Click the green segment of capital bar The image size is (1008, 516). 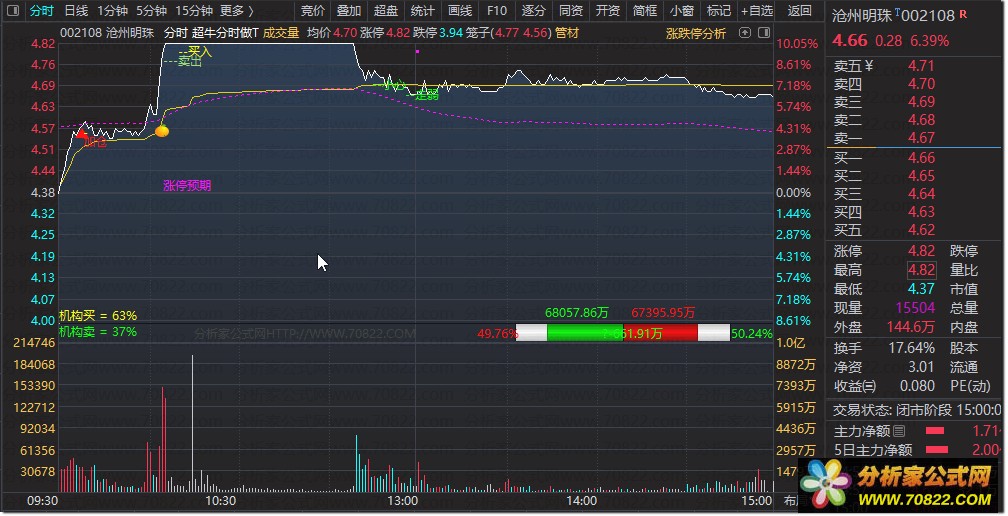click(585, 332)
